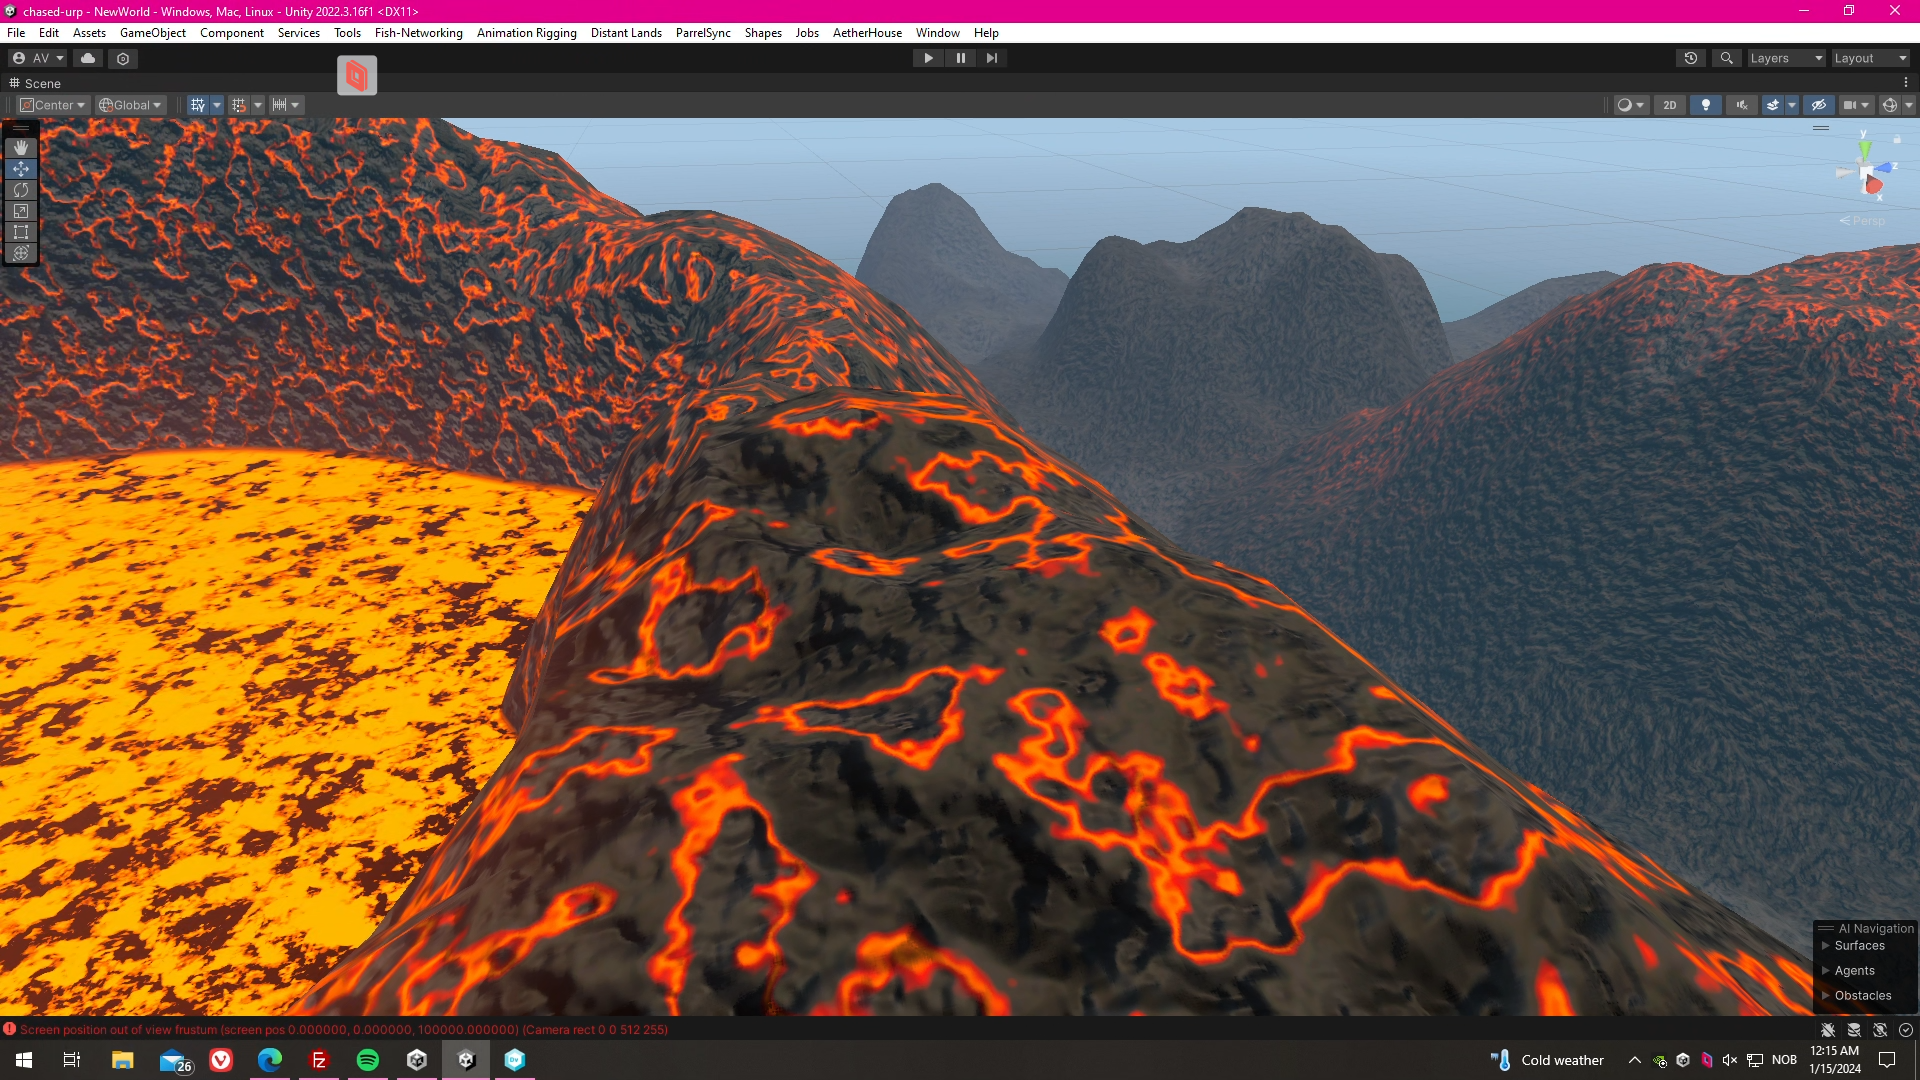
Task: Expand the Surfaces section in AI Navigation
Action: point(1825,946)
